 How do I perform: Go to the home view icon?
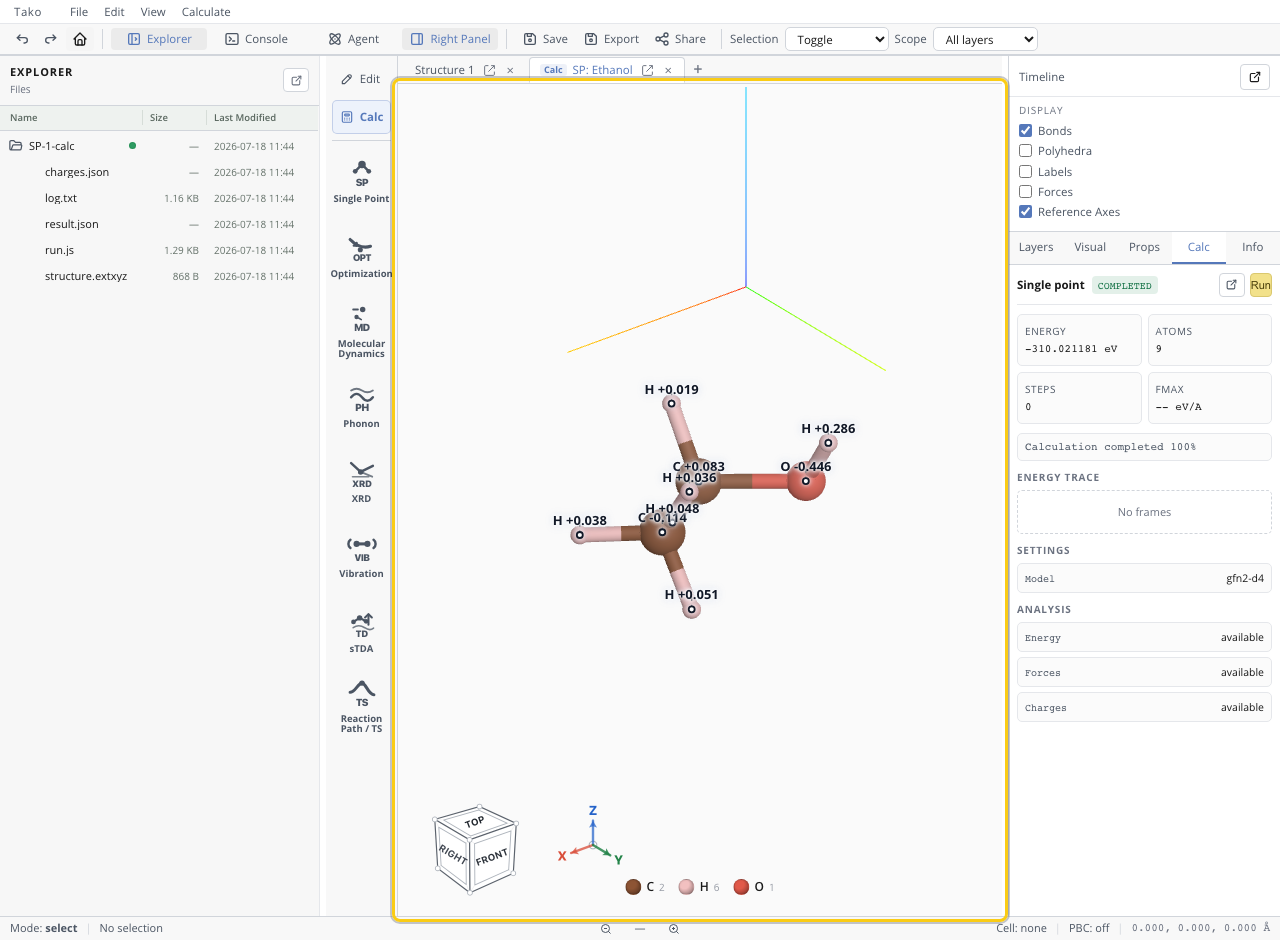80,39
